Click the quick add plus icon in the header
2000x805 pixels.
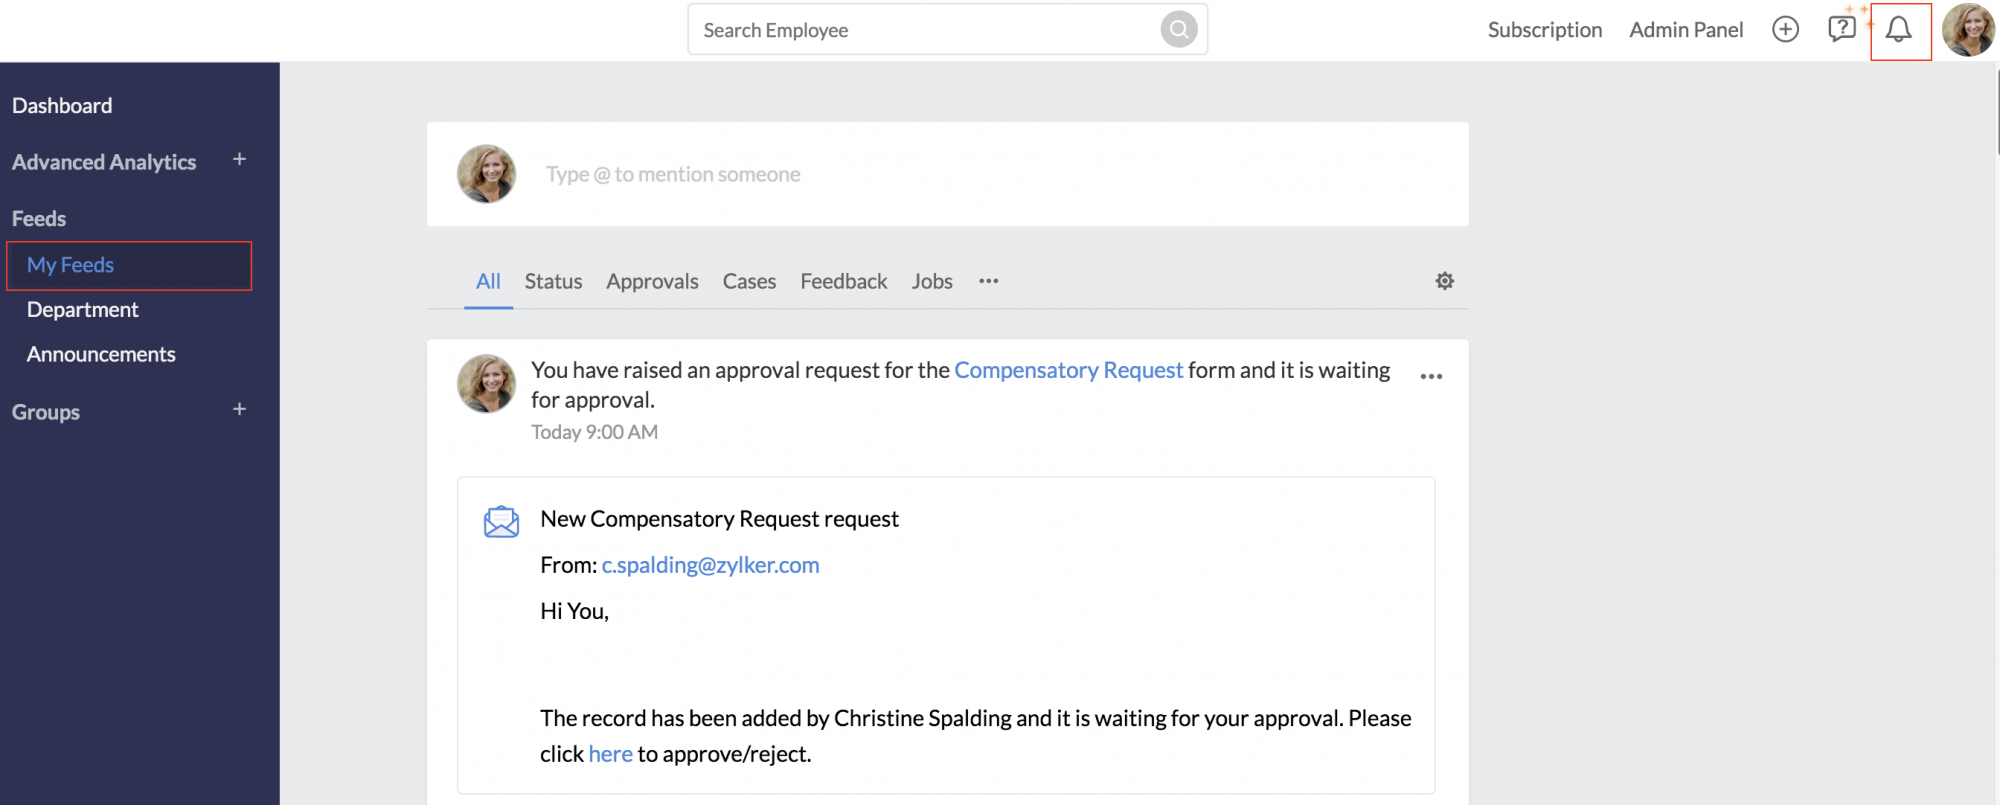(1785, 30)
